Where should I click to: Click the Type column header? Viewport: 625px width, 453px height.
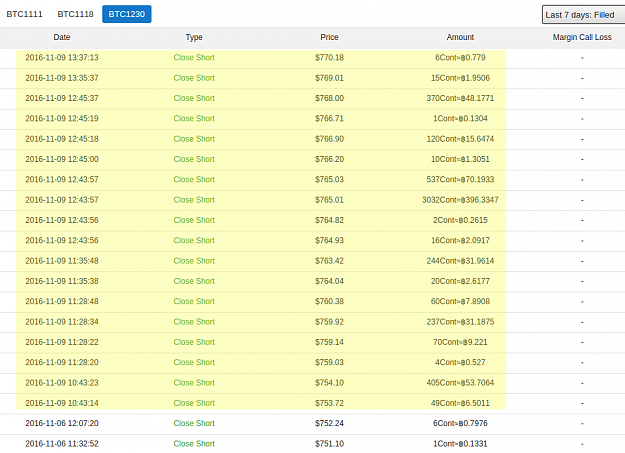click(x=194, y=37)
